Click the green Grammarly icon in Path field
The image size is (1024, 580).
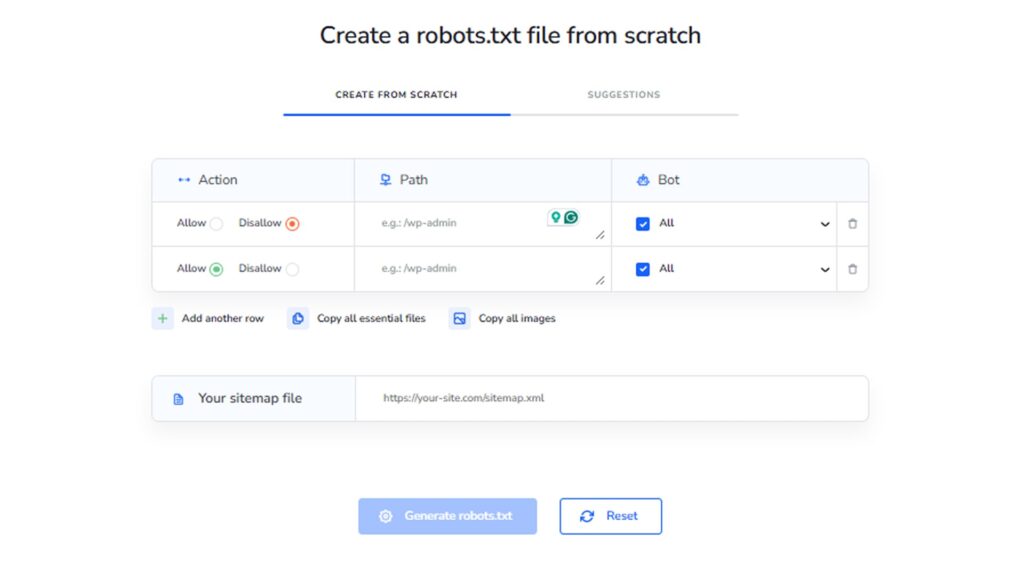tap(571, 217)
